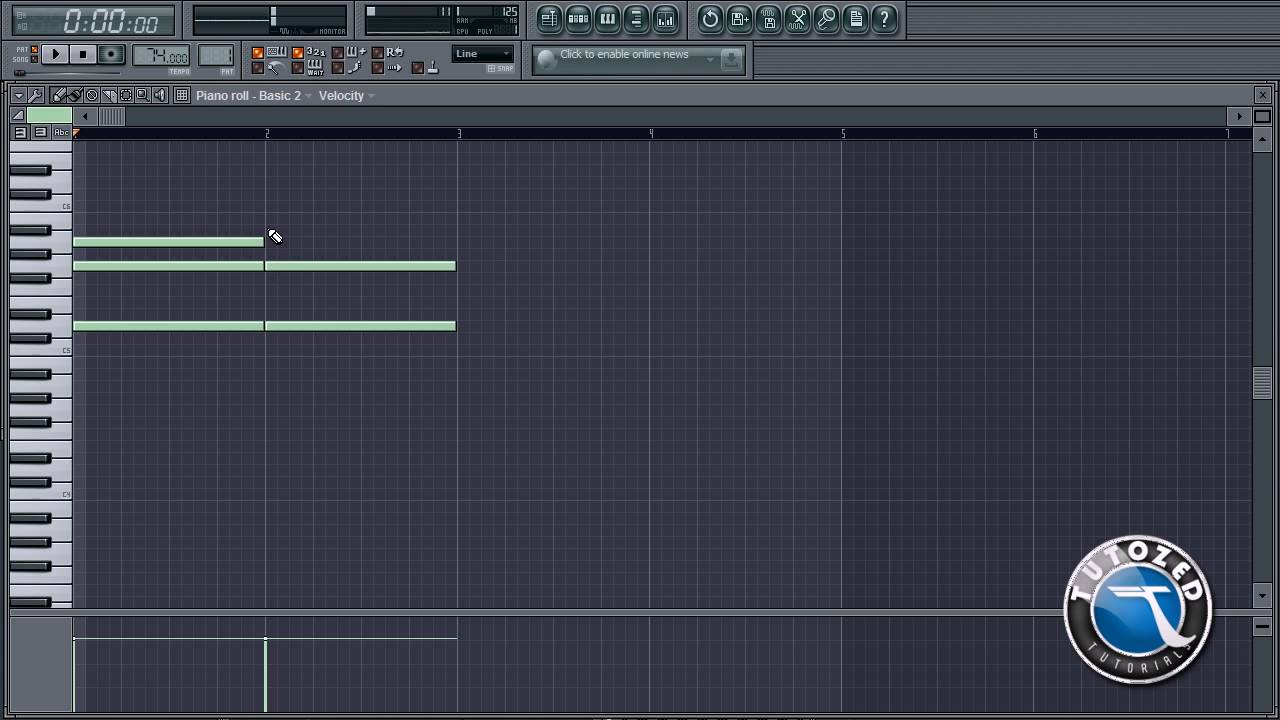Open the Line snap dropdown
1280x720 pixels.
[x=482, y=54]
